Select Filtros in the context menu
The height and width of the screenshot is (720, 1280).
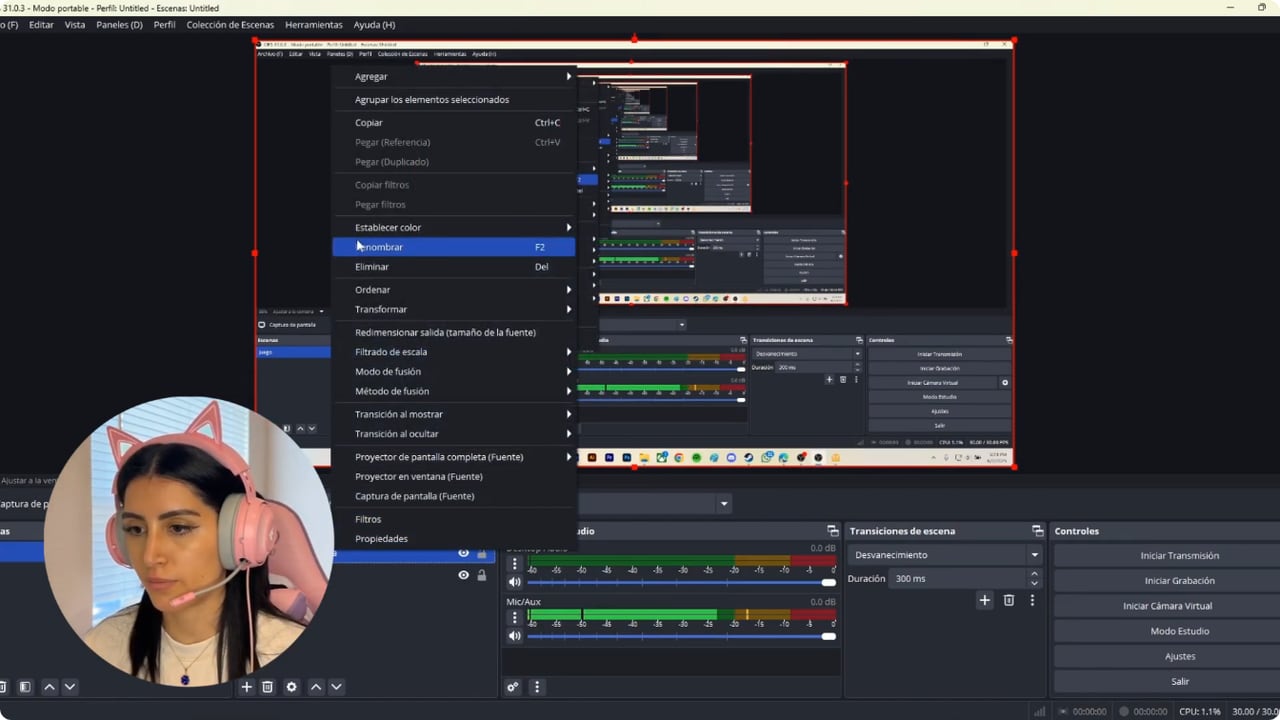pos(454,519)
